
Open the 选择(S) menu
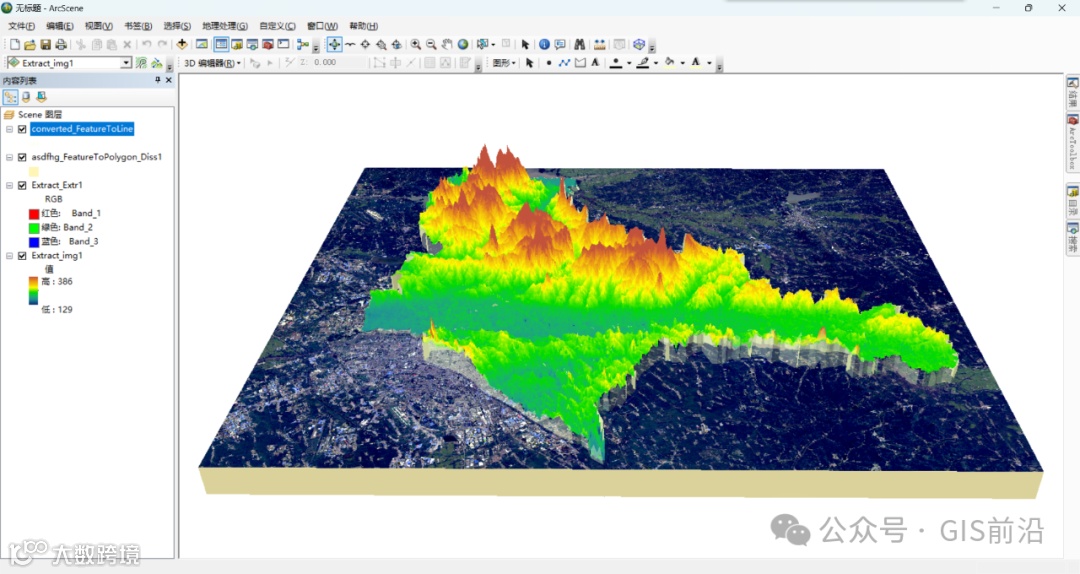177,26
